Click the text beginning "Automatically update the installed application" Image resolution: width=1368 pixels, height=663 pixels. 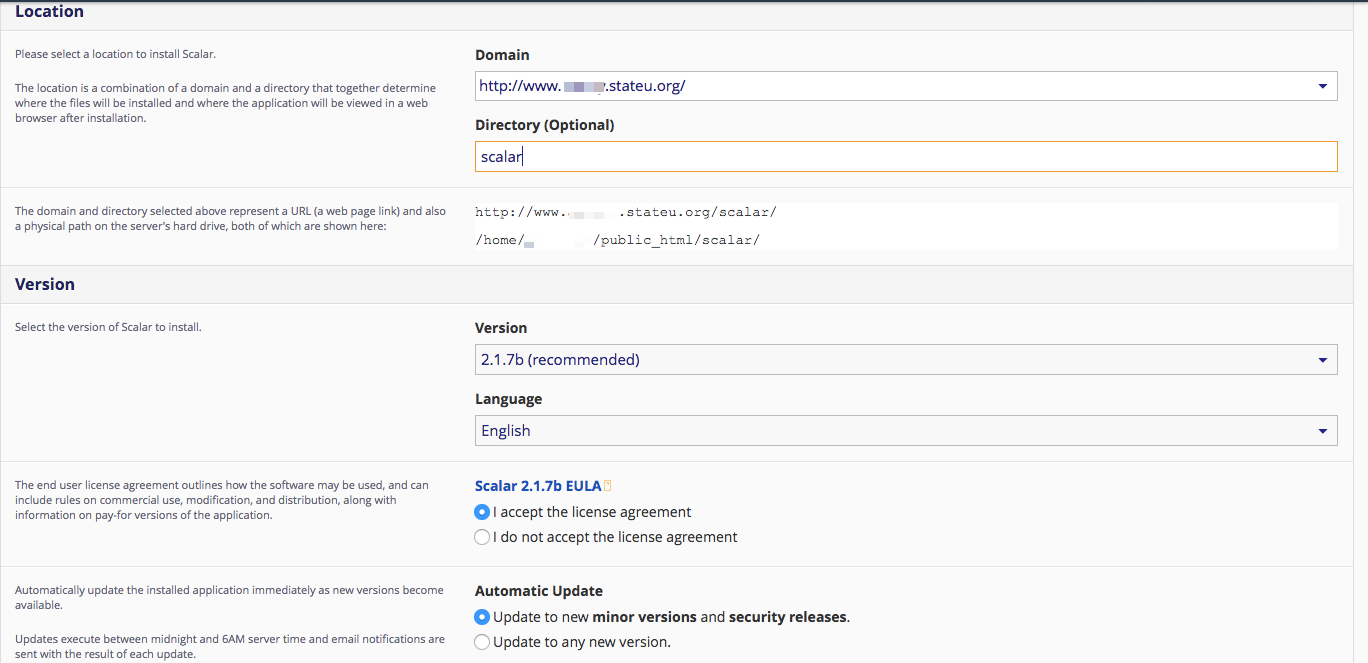coord(229,597)
